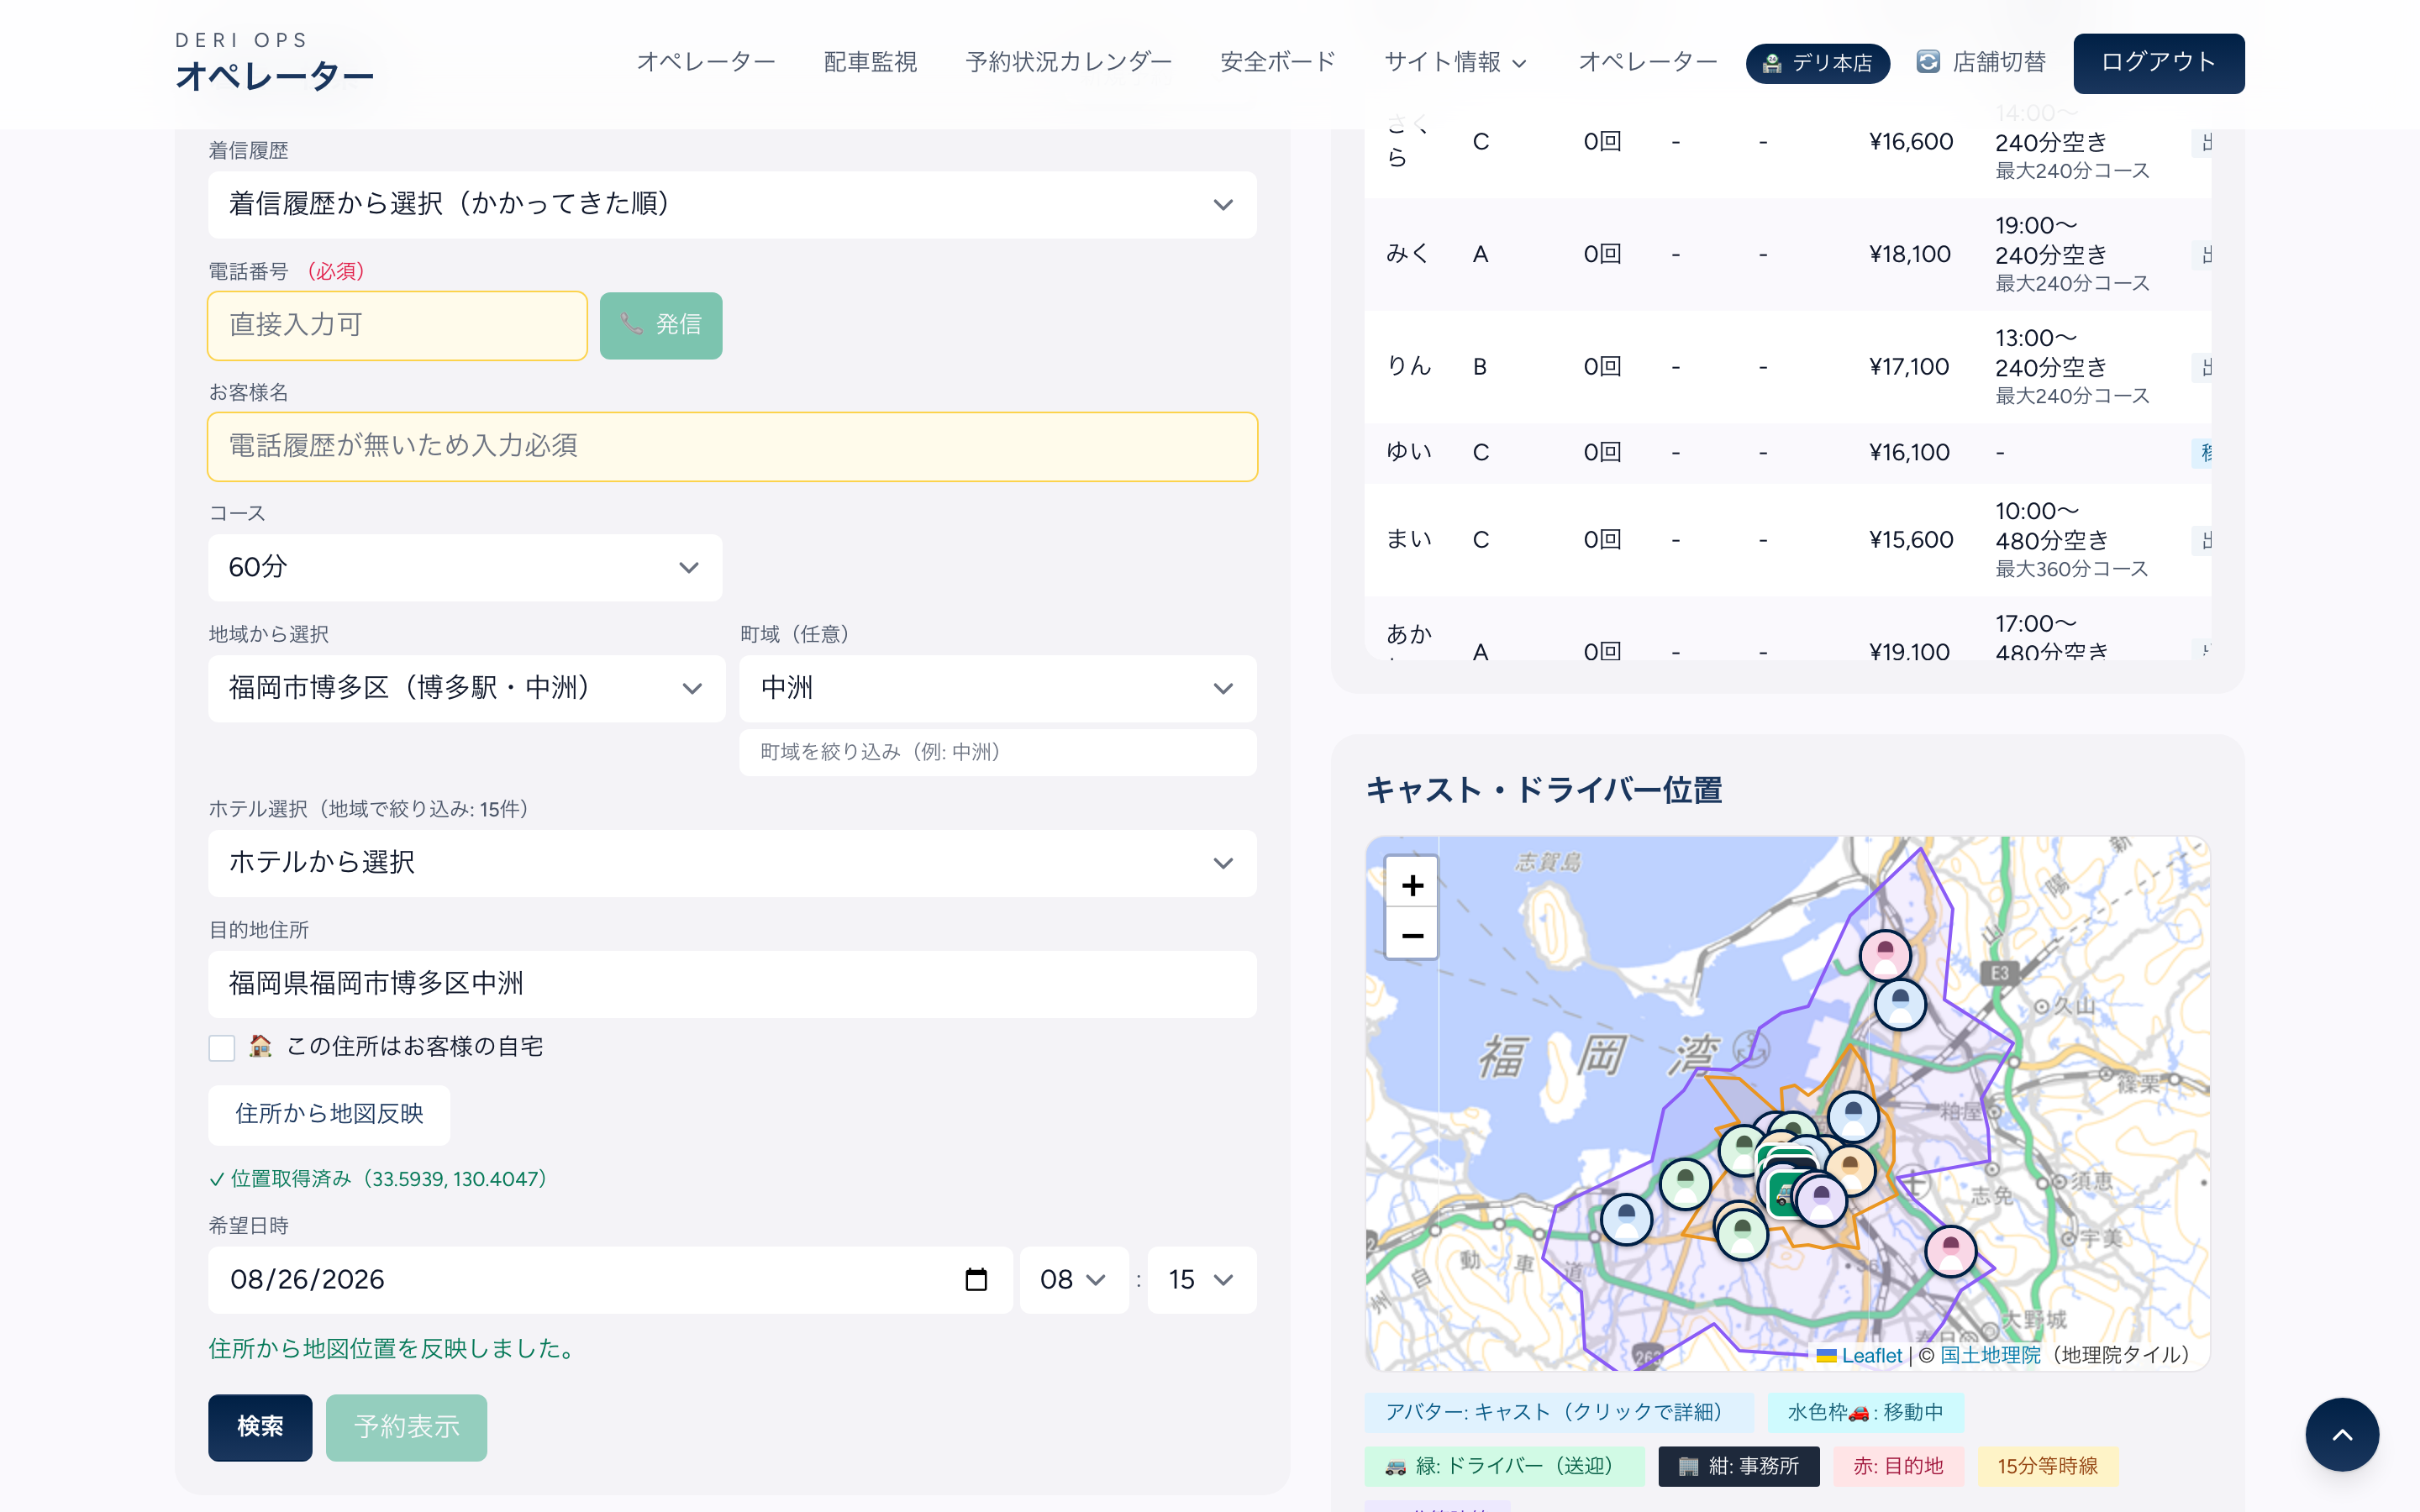Click the DERI OPS オペレーター logo
Image resolution: width=2420 pixels, height=1512 pixels.
274,62
